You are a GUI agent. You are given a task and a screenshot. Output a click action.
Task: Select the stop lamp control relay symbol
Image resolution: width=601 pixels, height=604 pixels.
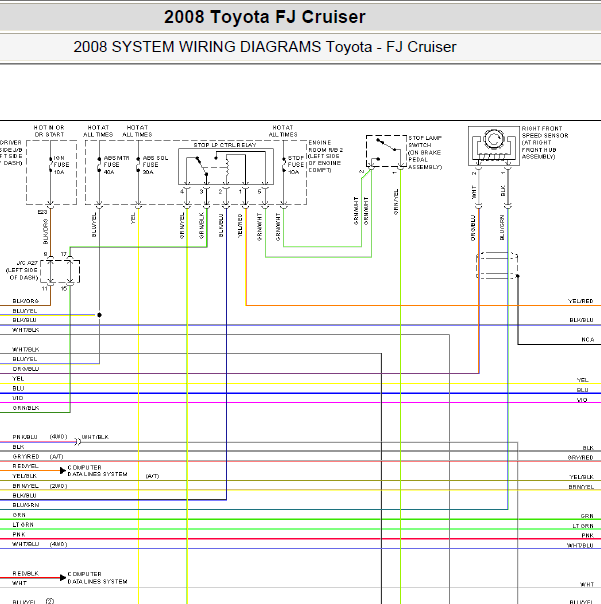pos(226,166)
